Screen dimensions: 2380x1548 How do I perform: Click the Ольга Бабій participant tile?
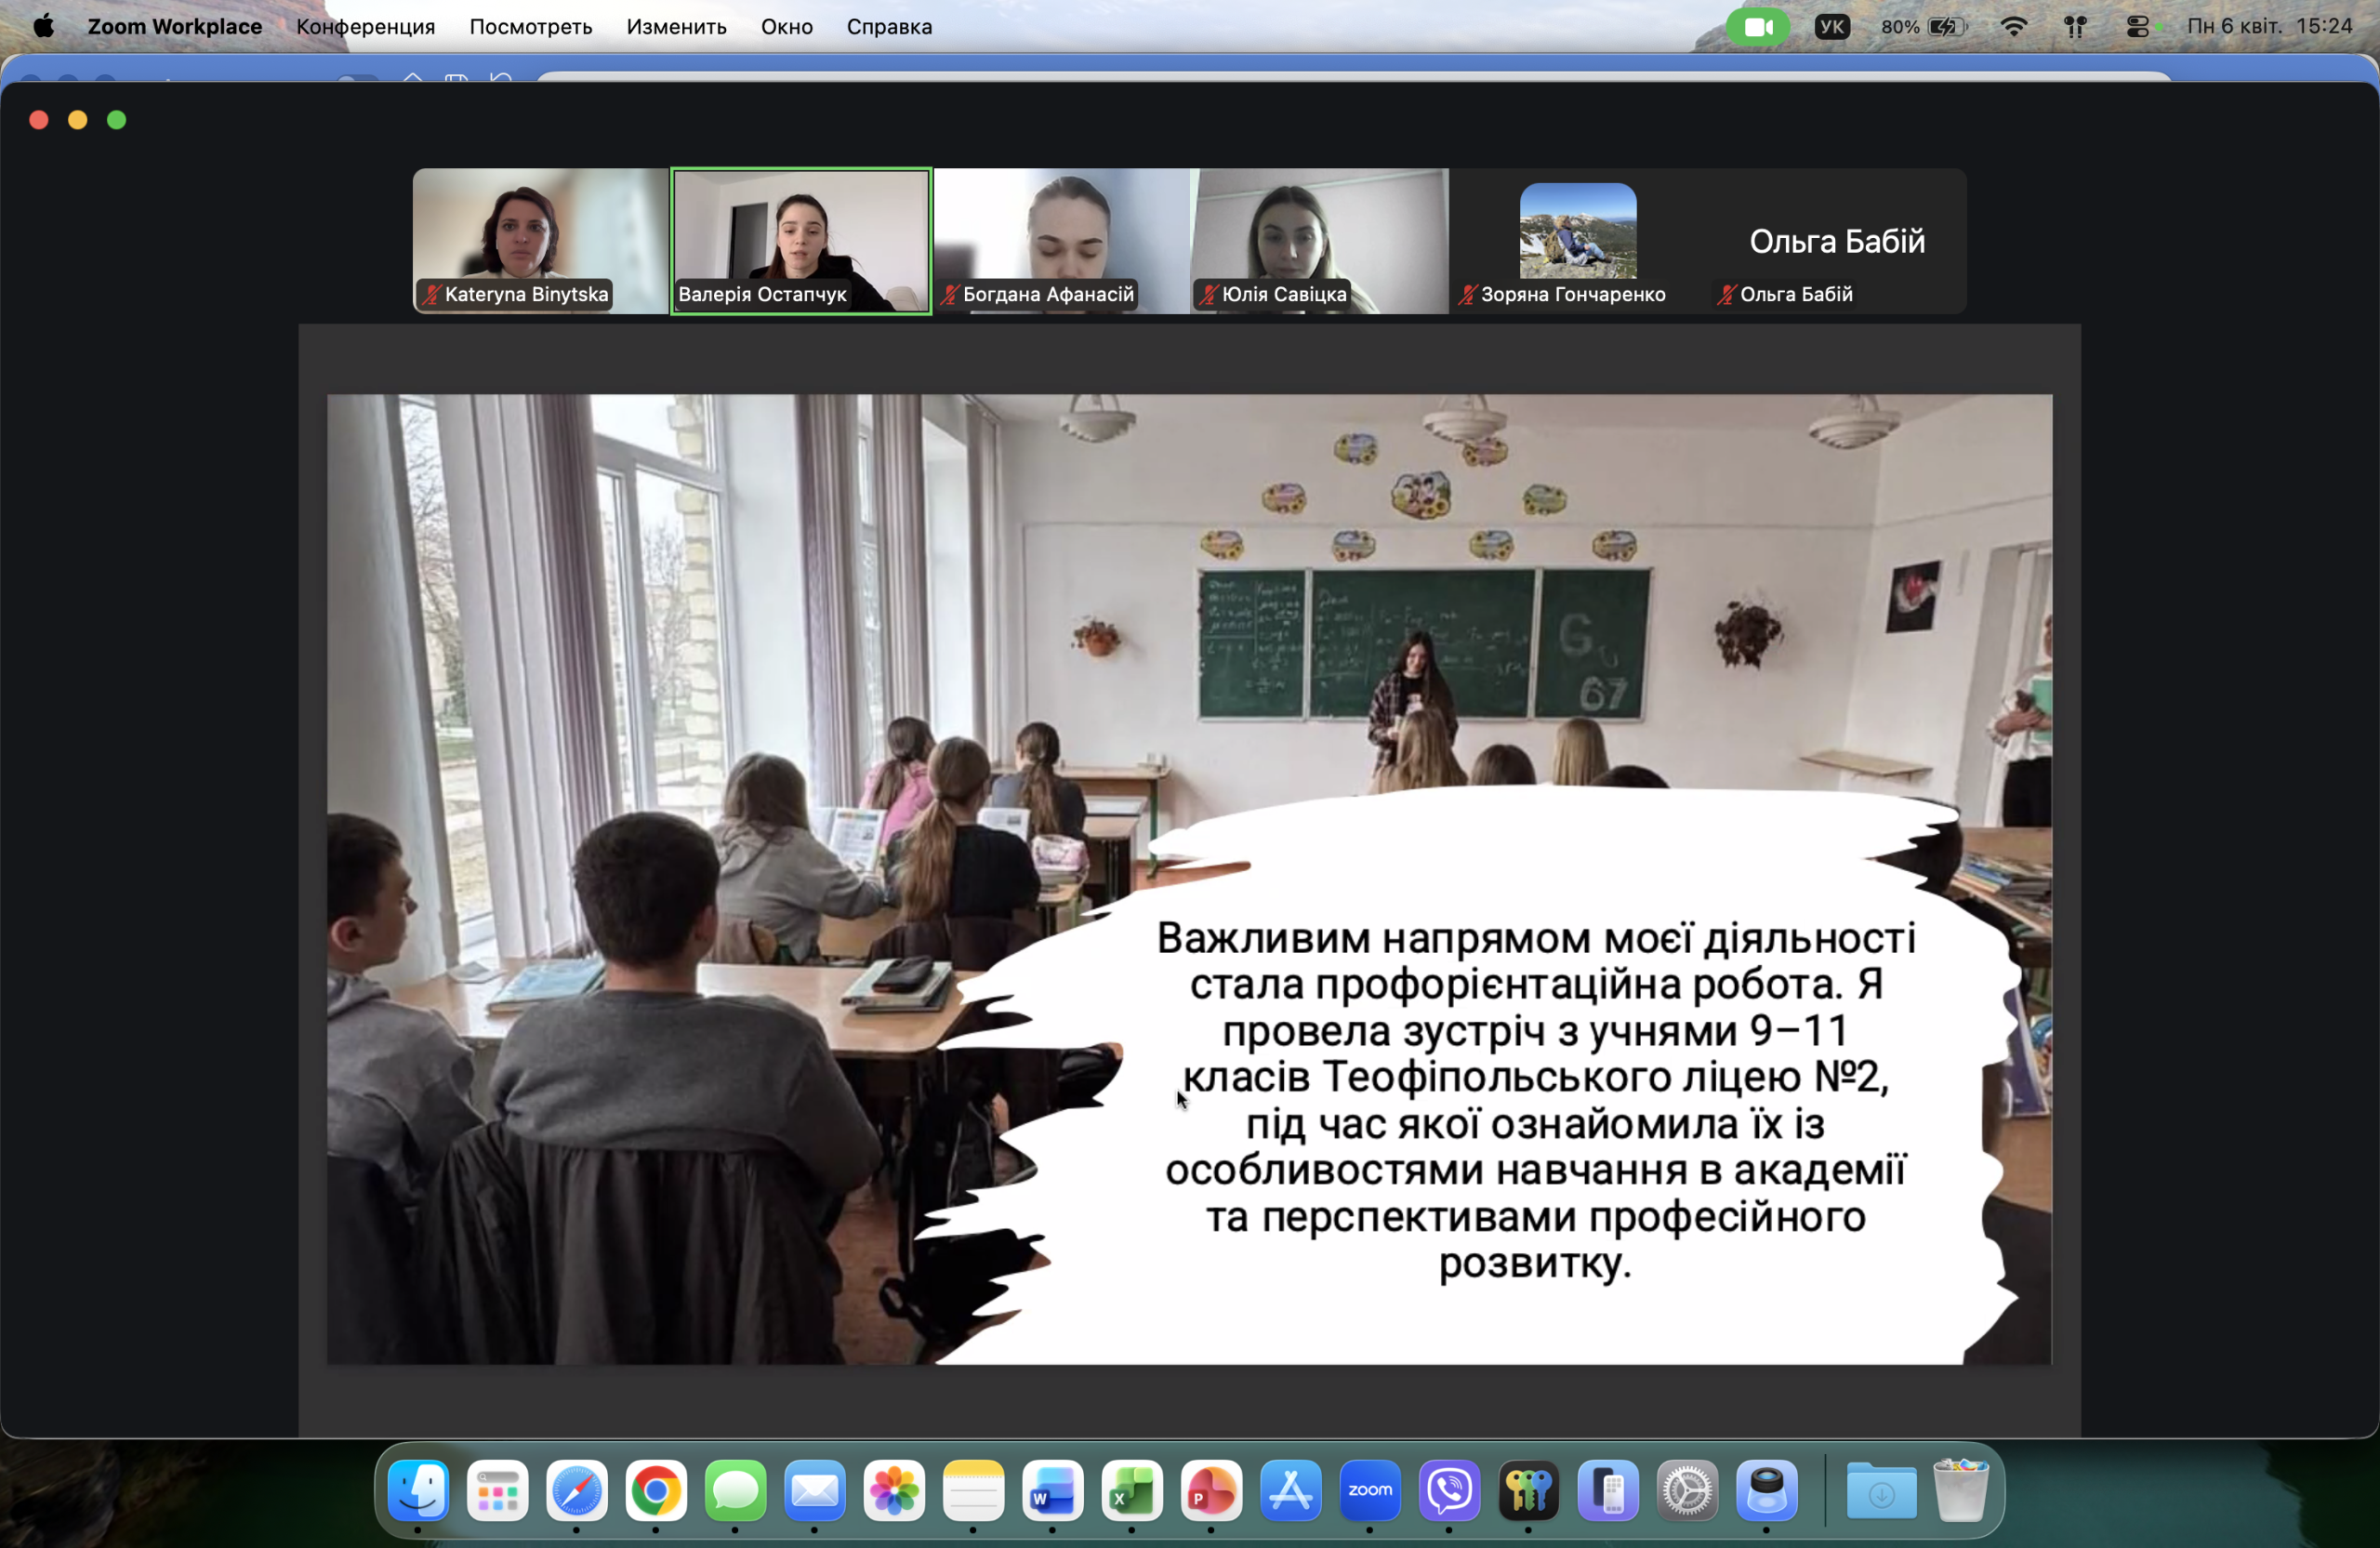(1836, 240)
